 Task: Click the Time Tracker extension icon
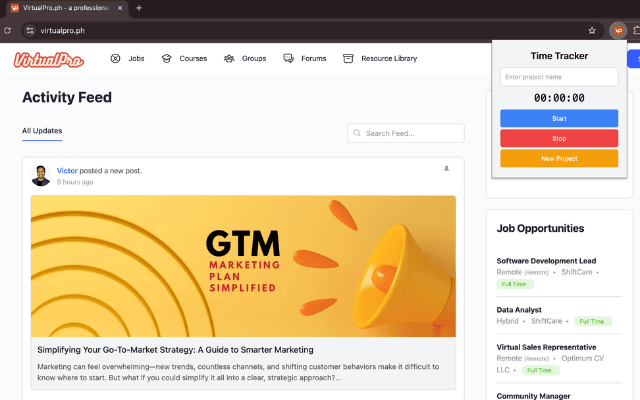pos(618,30)
